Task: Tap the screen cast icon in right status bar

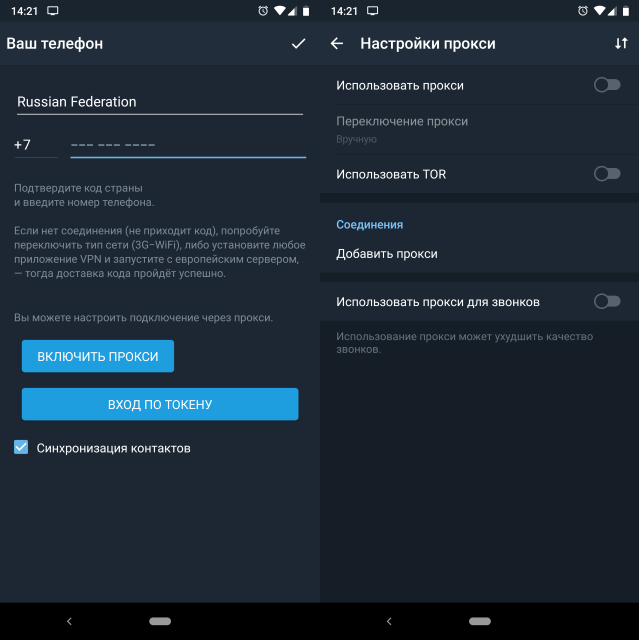Action: (x=373, y=11)
